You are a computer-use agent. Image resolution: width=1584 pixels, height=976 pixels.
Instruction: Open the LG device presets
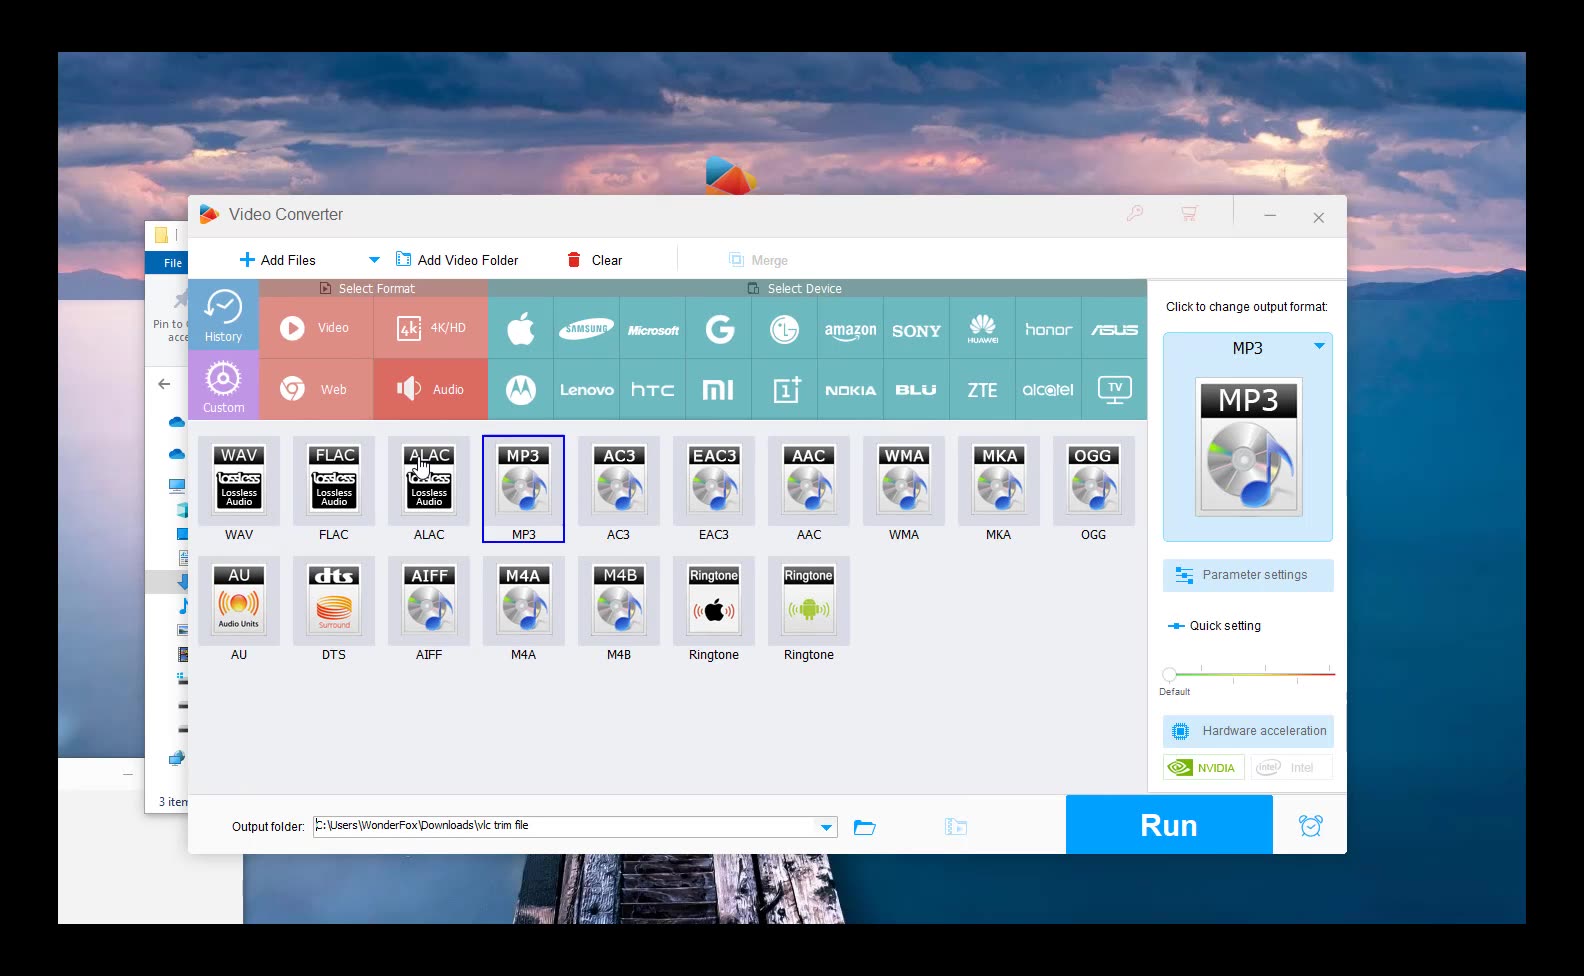pyautogui.click(x=785, y=328)
